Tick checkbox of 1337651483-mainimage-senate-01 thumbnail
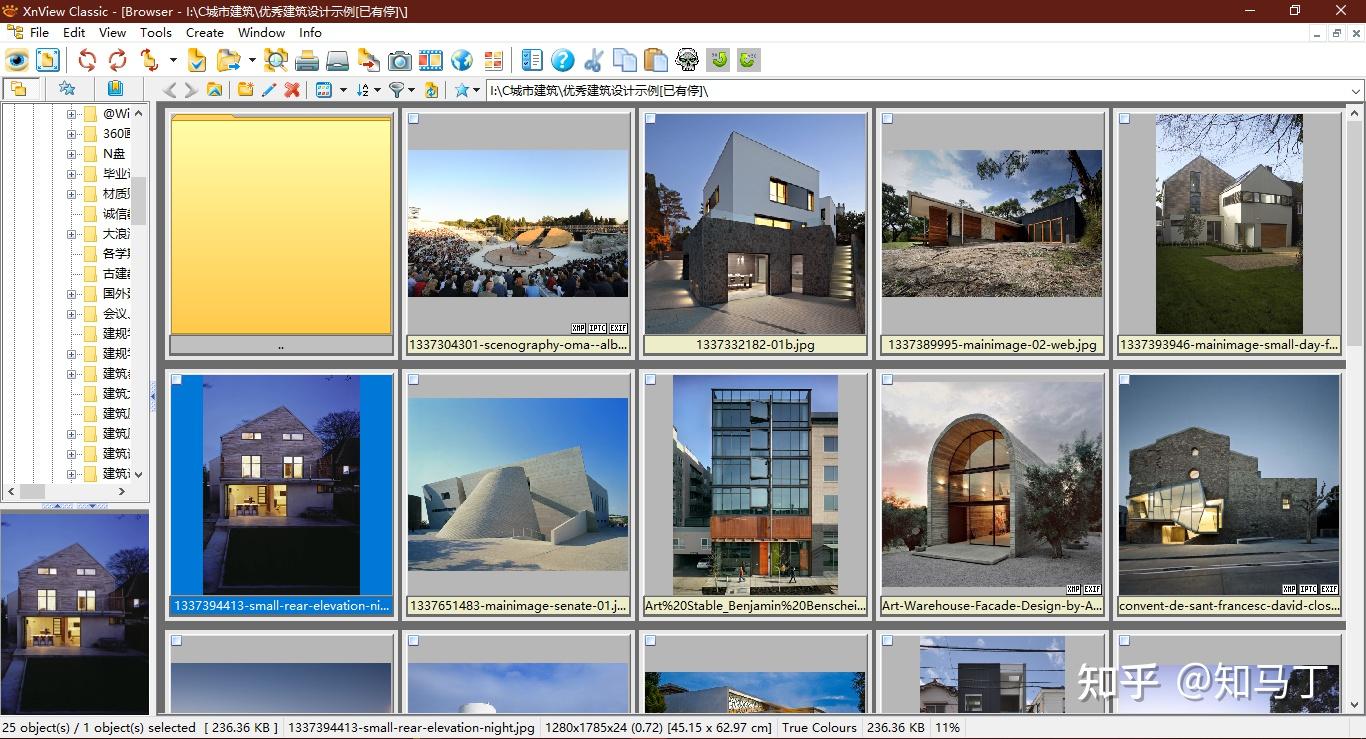Viewport: 1366px width, 739px height. 414,381
